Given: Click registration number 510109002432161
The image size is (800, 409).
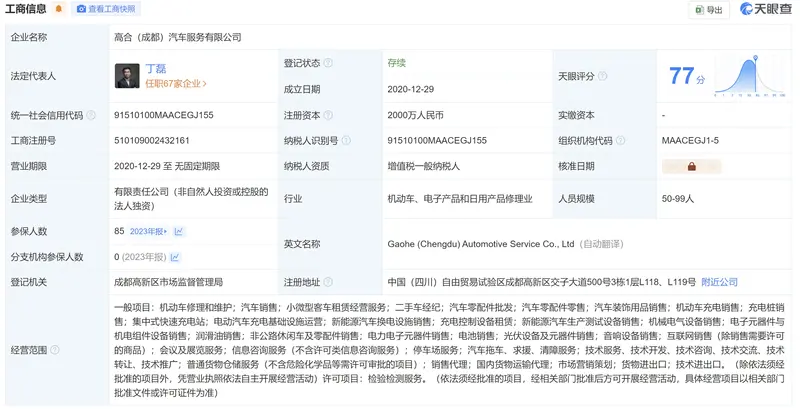Looking at the screenshot, I should tap(152, 140).
